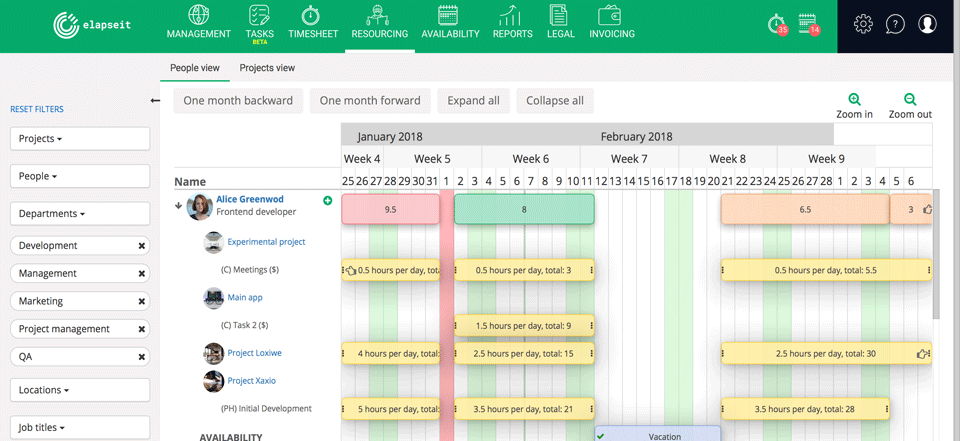Click the Project Loxiwe thumbnail
This screenshot has height=441, width=960.
point(213,353)
